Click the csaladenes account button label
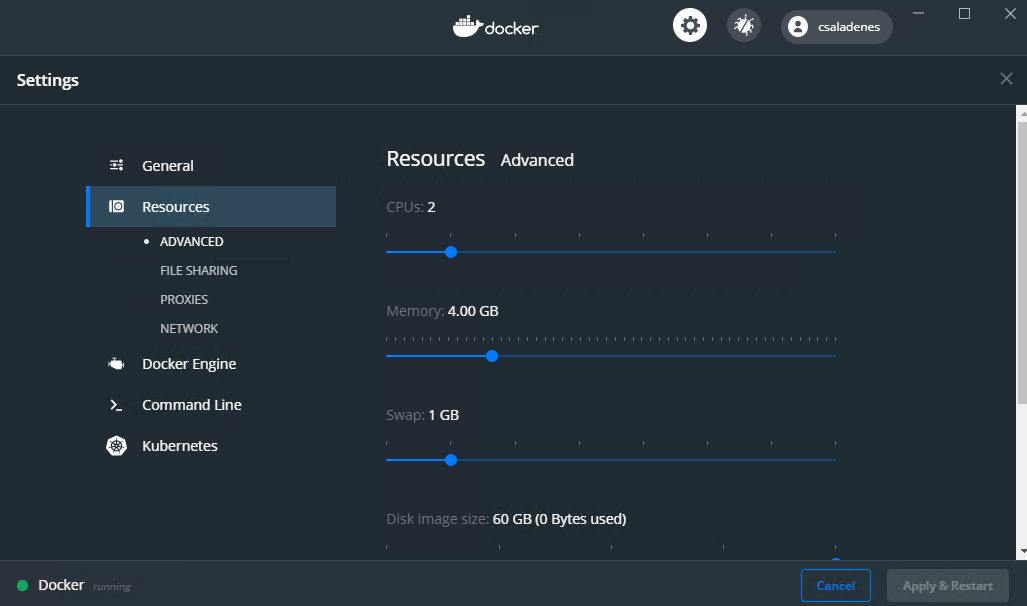Screen dimensions: 1027x606 [x=849, y=27]
